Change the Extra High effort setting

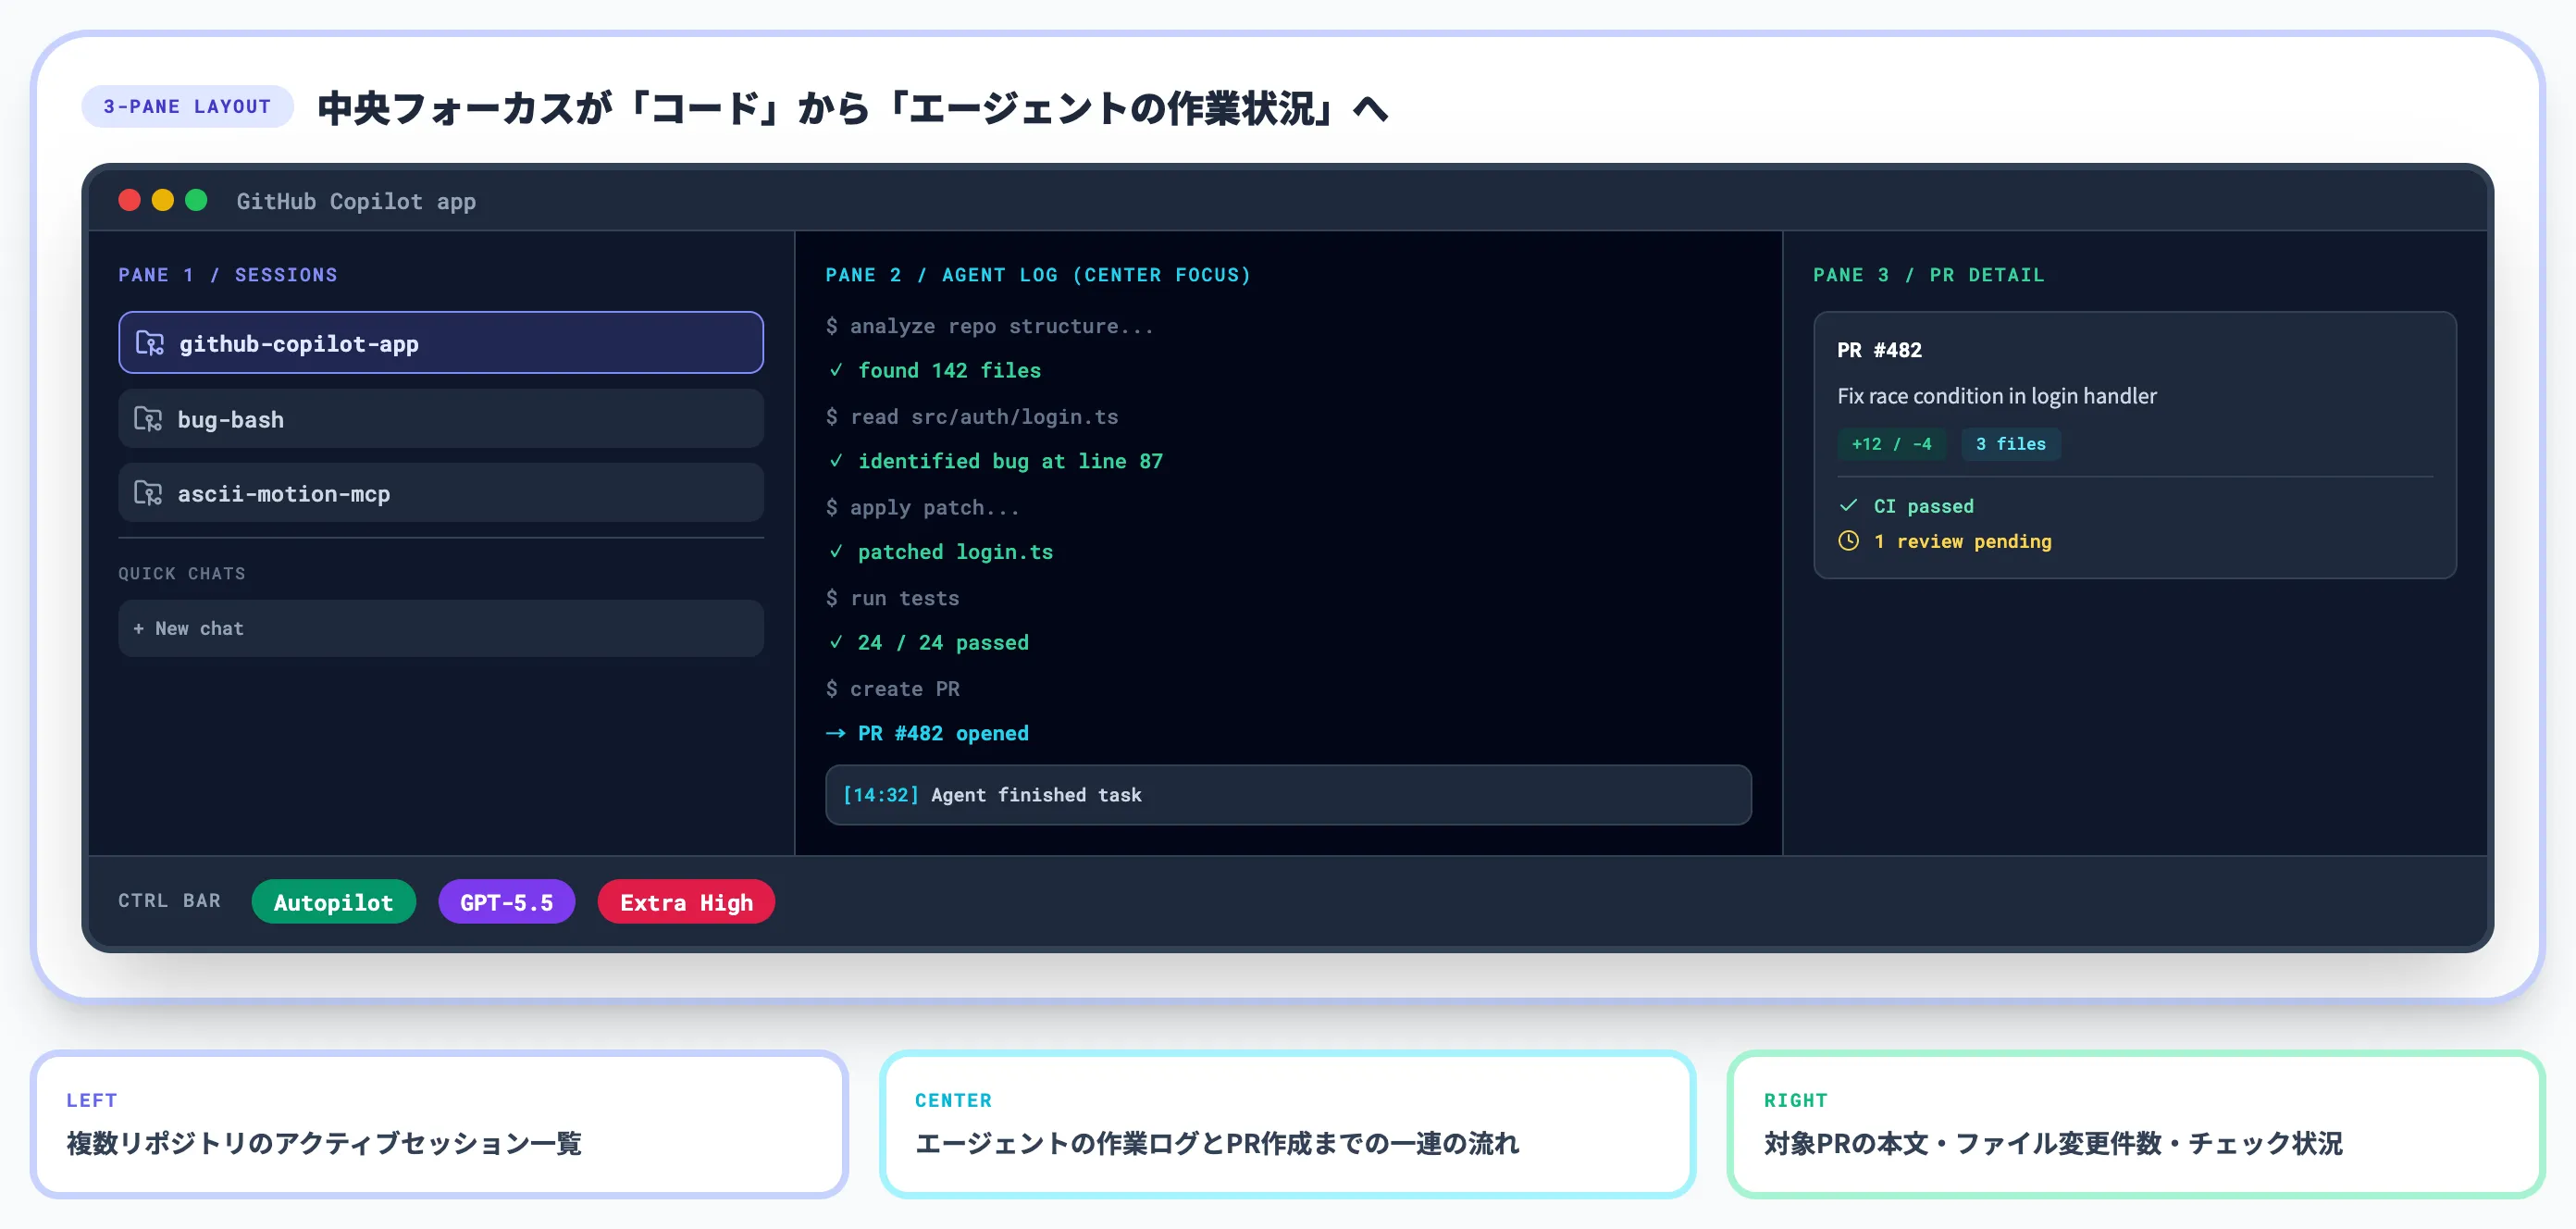click(686, 902)
